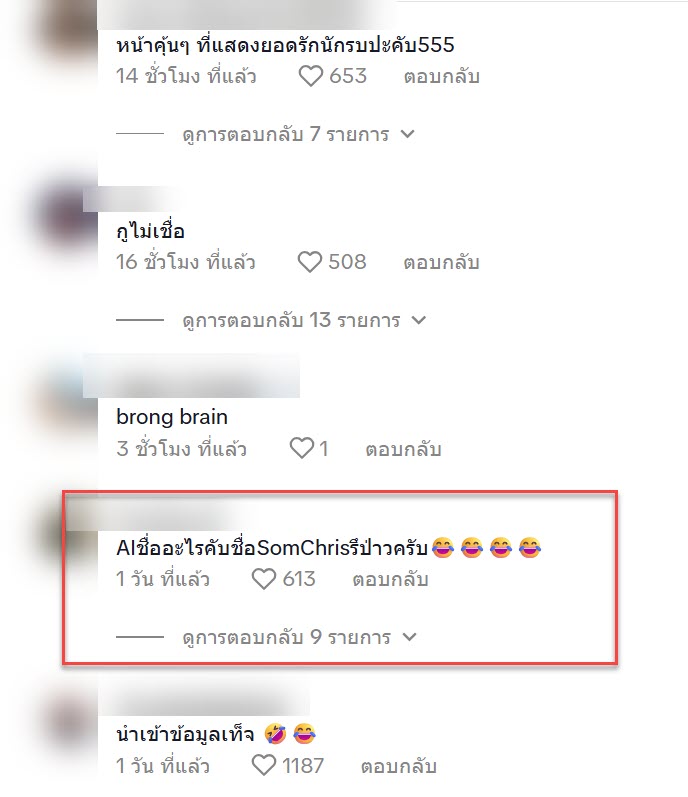This screenshot has width=688, height=797.
Task: Reply to the SomChris AI comment
Action: (x=390, y=579)
